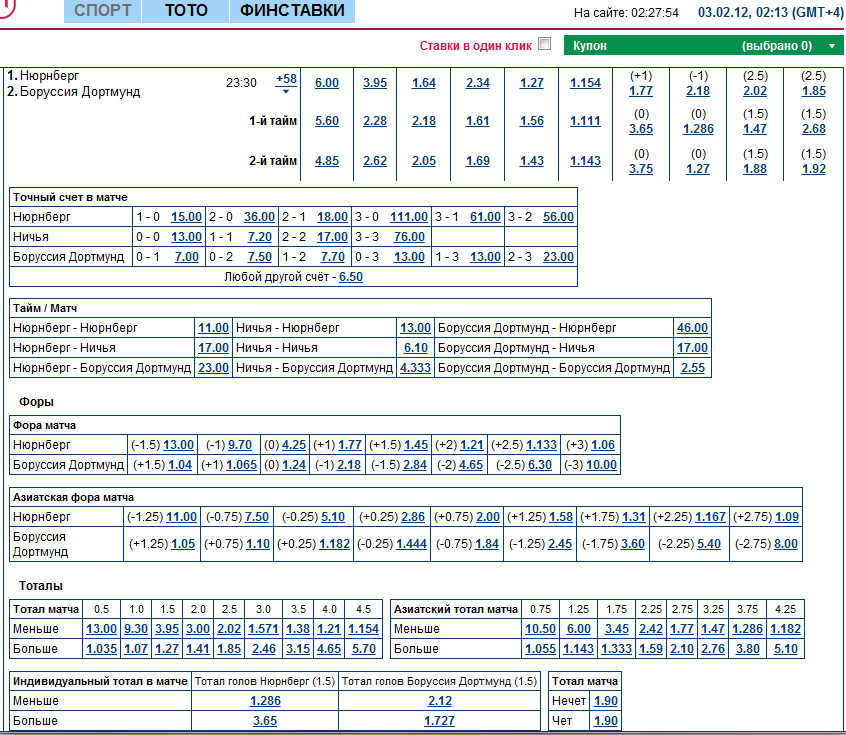Image resolution: width=846 pixels, height=735 pixels.
Task: Select Asian total over 4.25 odds 5.10
Action: point(786,649)
